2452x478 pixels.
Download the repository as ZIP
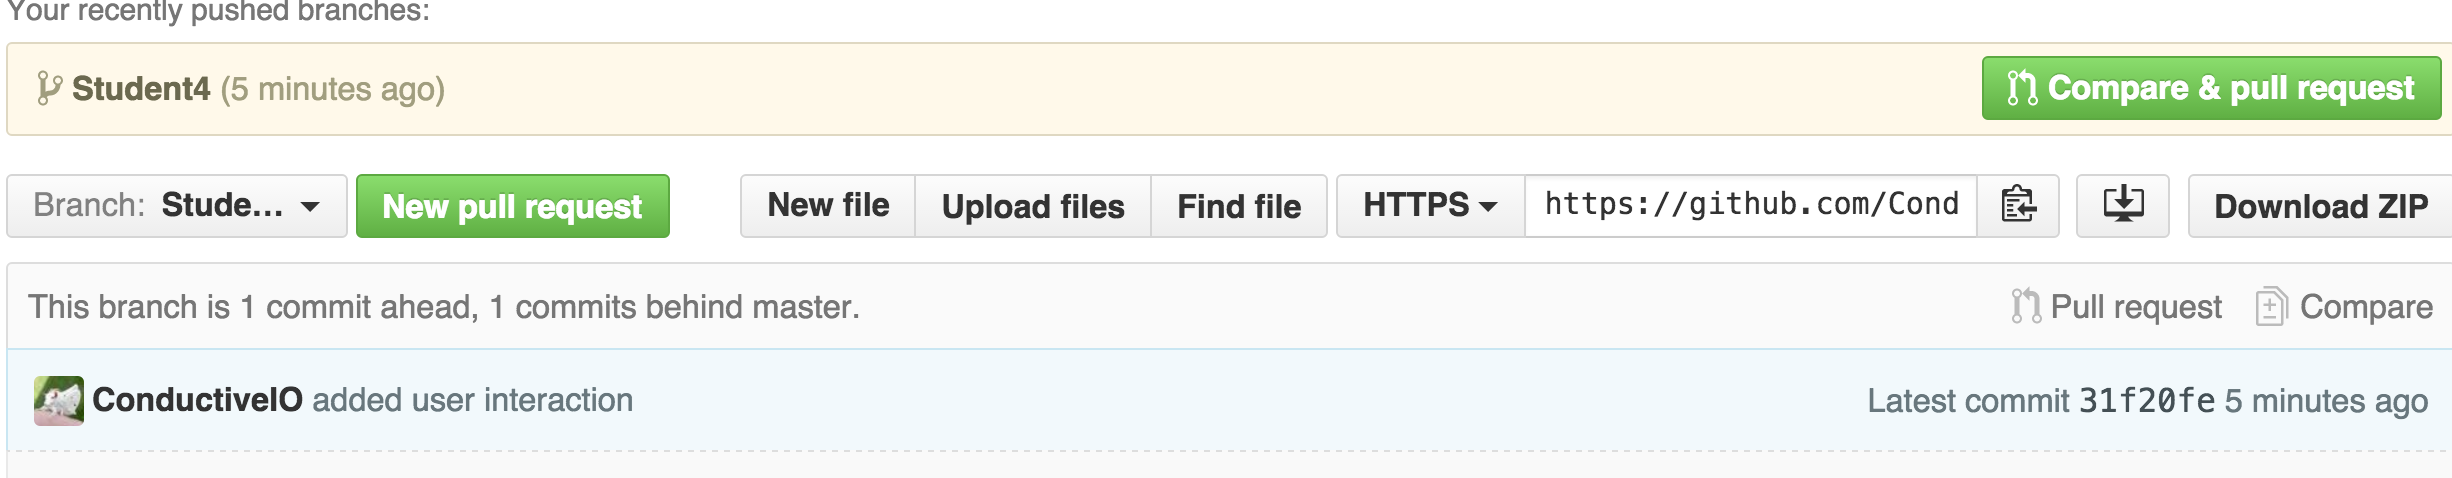tap(2320, 206)
